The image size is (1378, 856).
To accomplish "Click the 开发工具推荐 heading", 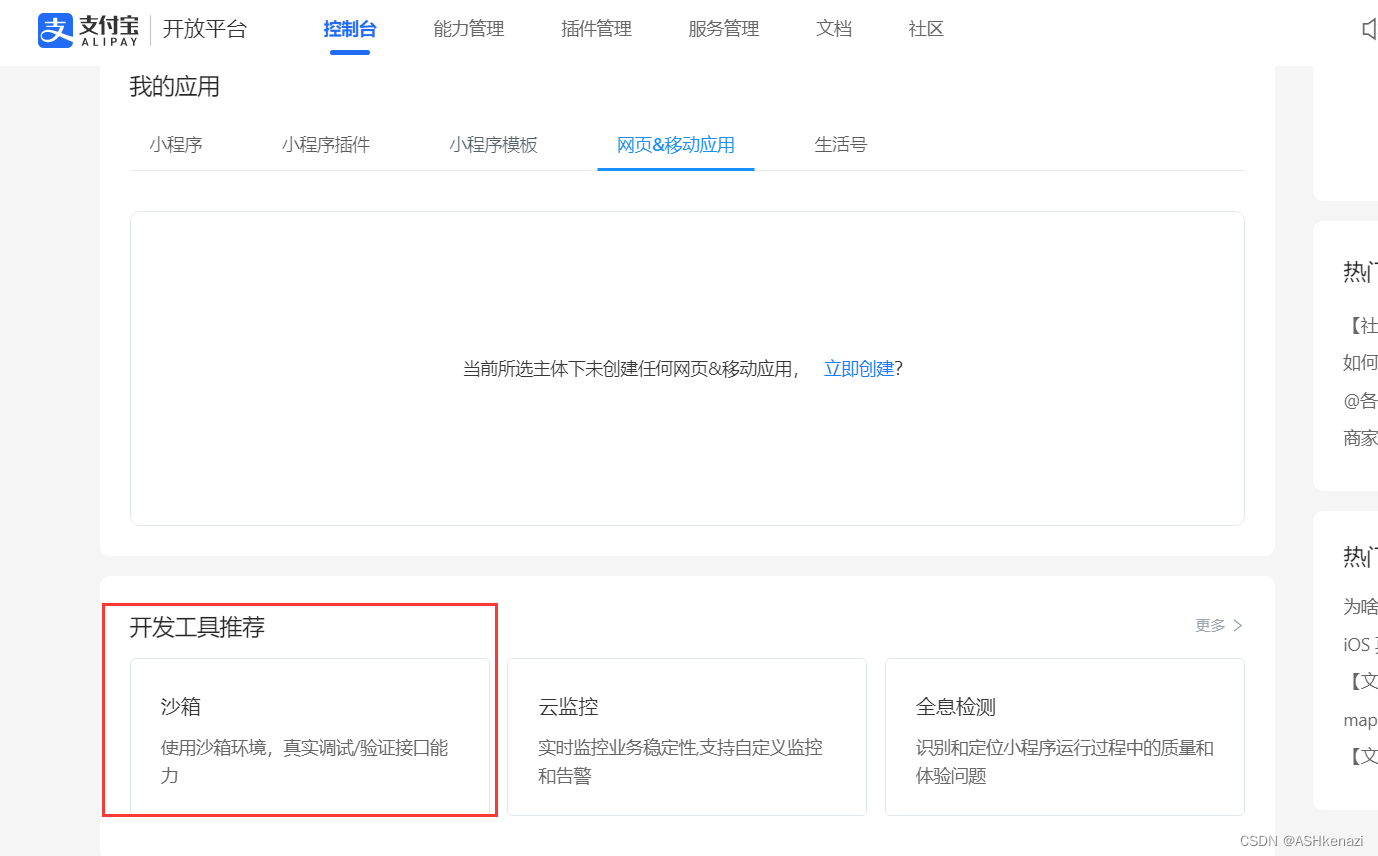I will tap(197, 627).
